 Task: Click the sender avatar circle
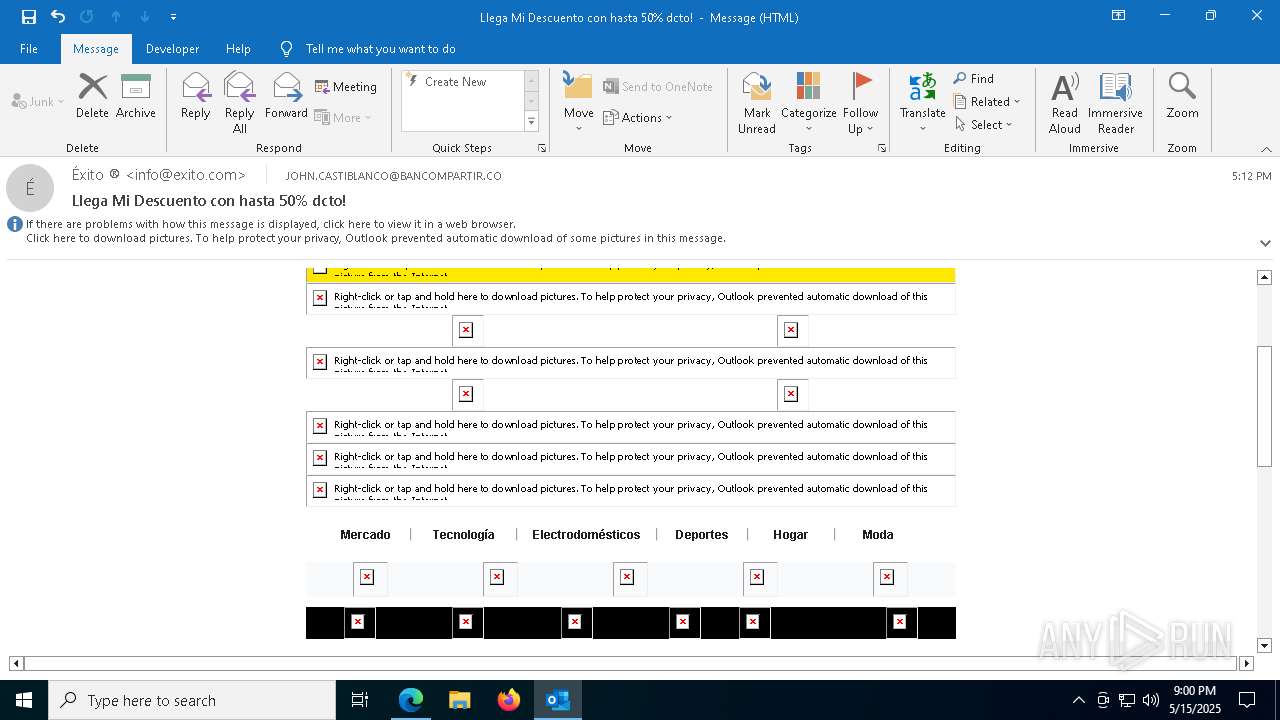[x=30, y=188]
